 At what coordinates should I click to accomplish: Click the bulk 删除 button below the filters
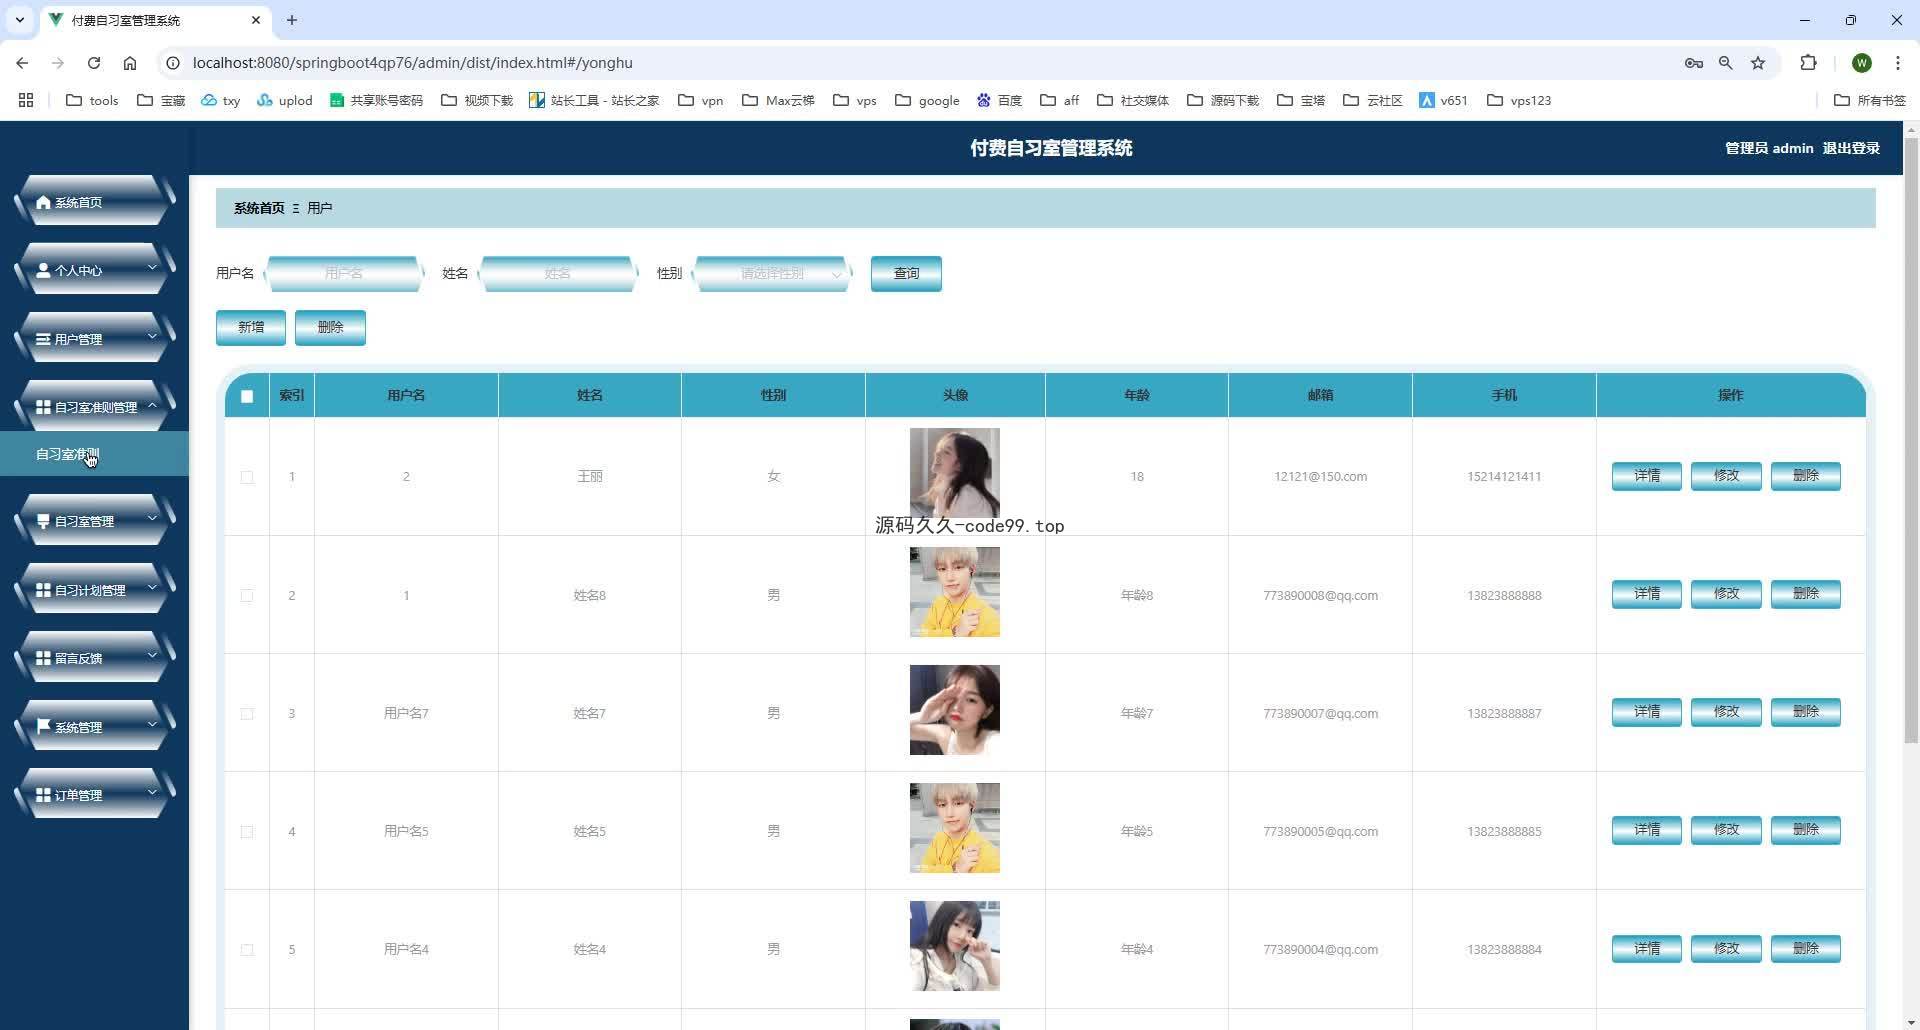point(330,328)
